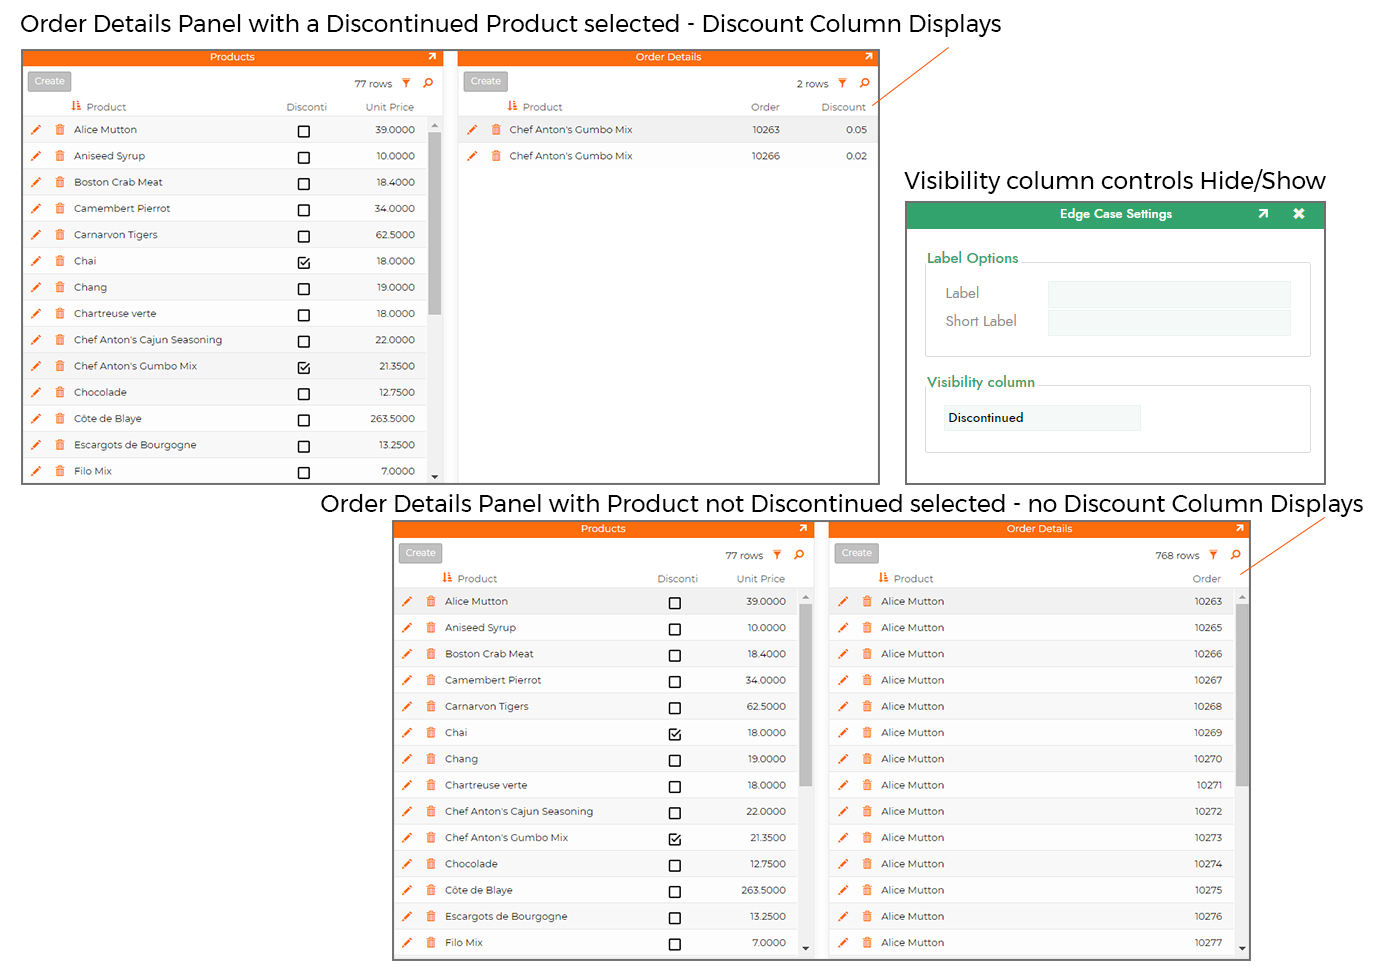Edit the Alice Mutton order 10275 row

(x=843, y=890)
